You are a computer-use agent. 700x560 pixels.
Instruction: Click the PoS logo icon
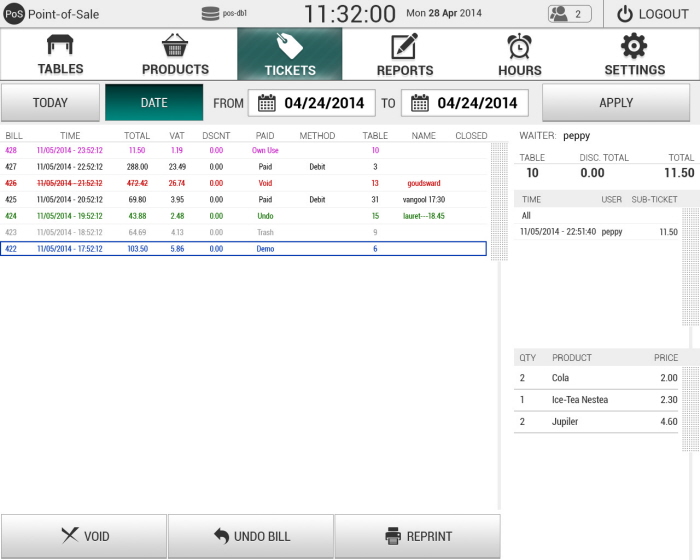pyautogui.click(x=14, y=14)
